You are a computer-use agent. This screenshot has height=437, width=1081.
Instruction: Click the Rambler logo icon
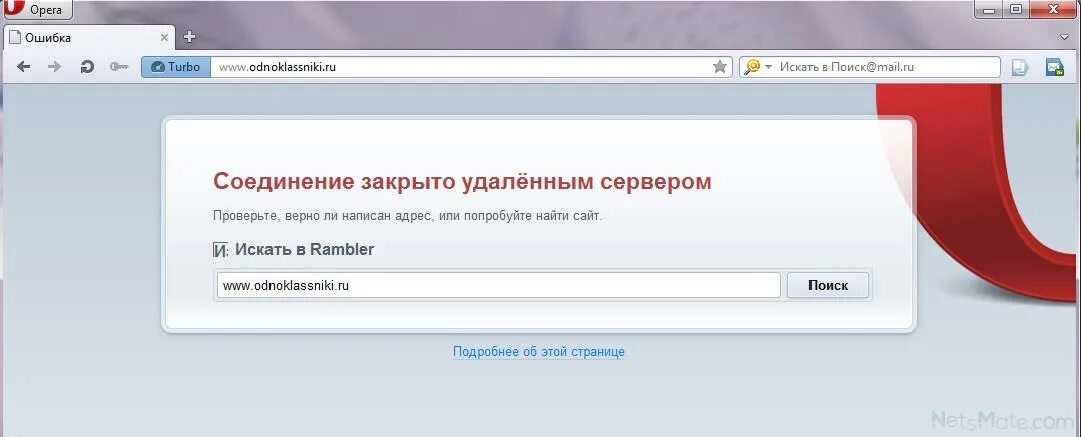[221, 250]
